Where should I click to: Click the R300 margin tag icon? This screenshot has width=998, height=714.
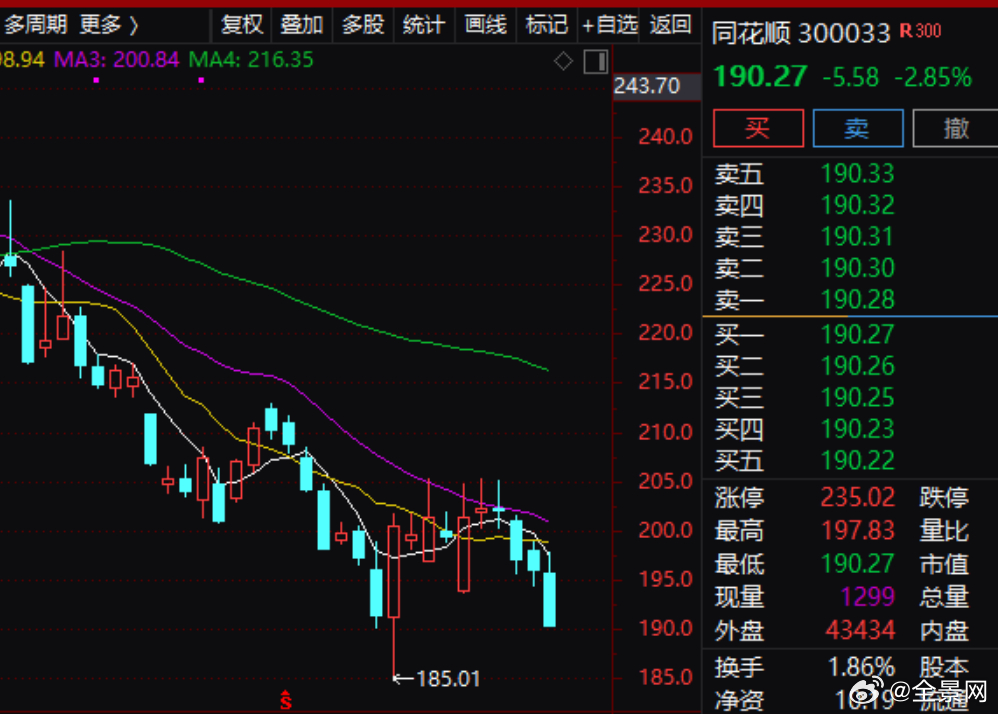920,31
